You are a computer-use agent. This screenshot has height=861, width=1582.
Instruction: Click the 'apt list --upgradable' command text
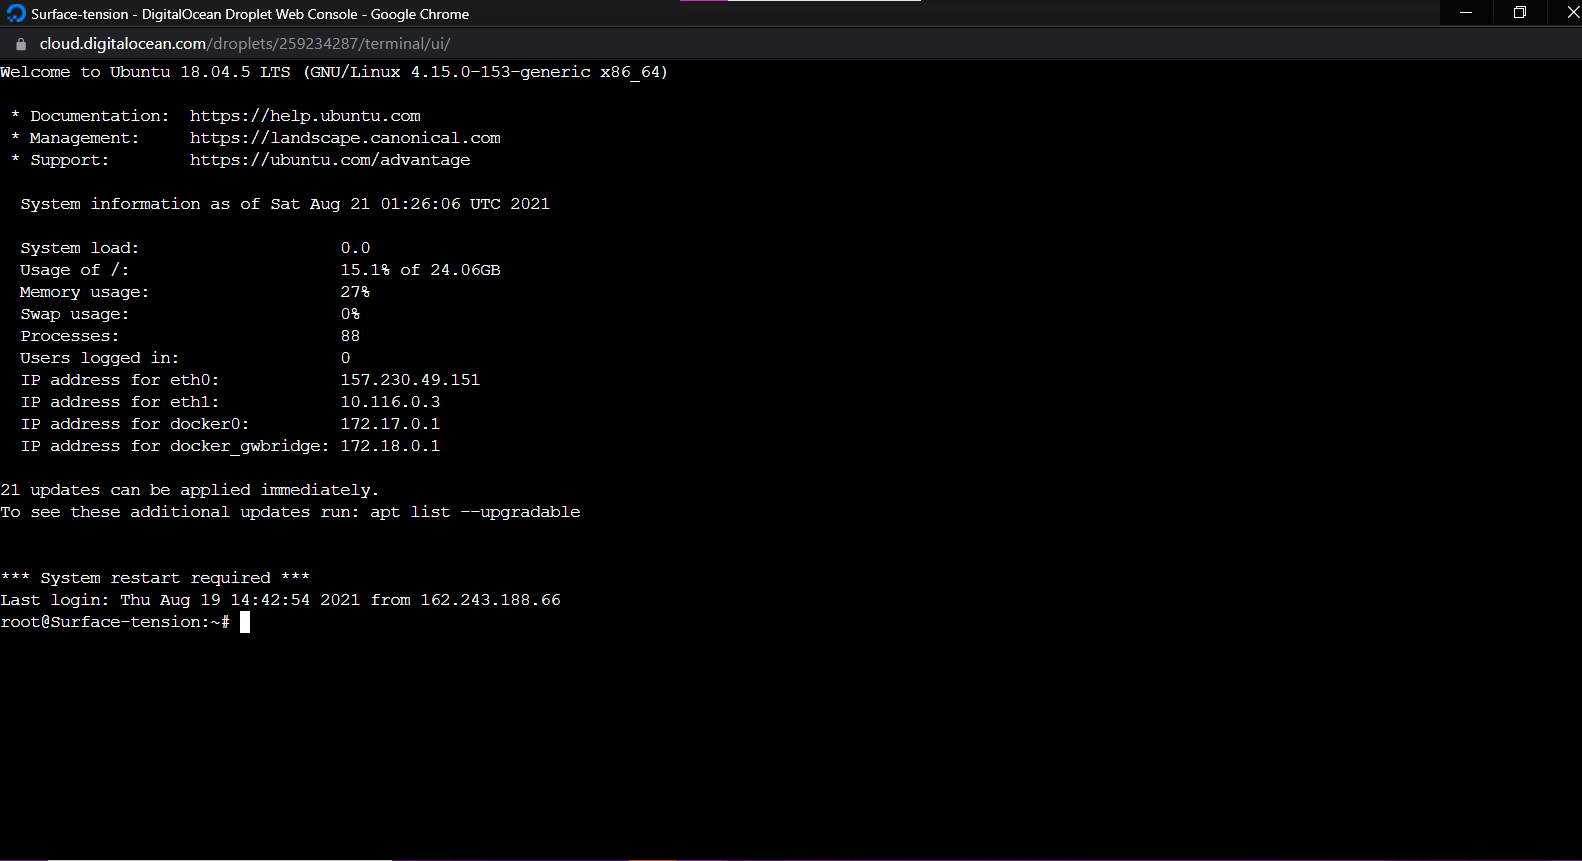tap(475, 512)
